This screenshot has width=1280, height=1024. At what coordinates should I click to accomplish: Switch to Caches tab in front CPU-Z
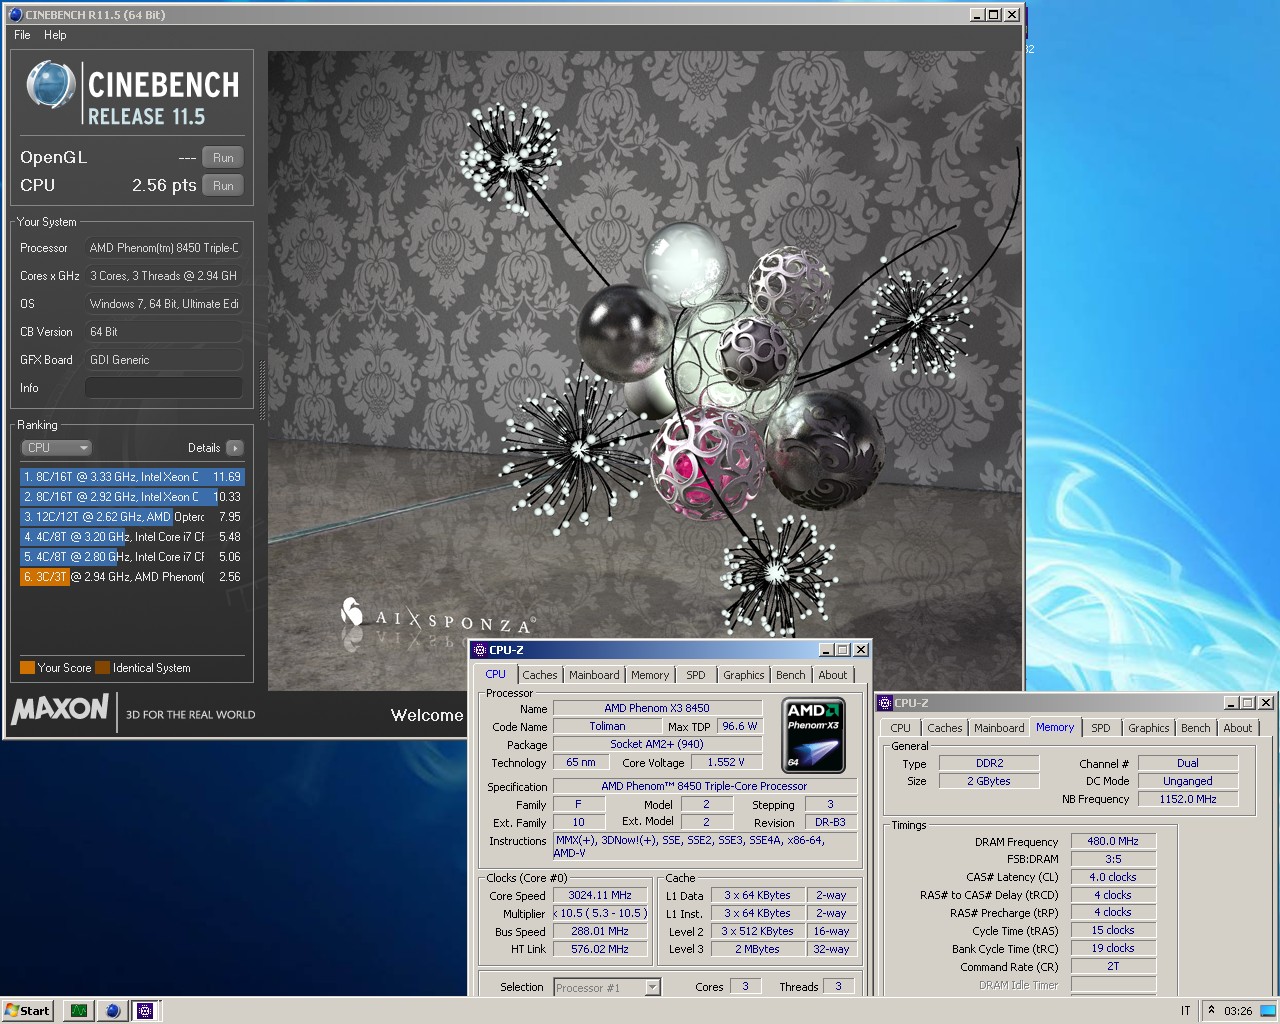point(540,675)
